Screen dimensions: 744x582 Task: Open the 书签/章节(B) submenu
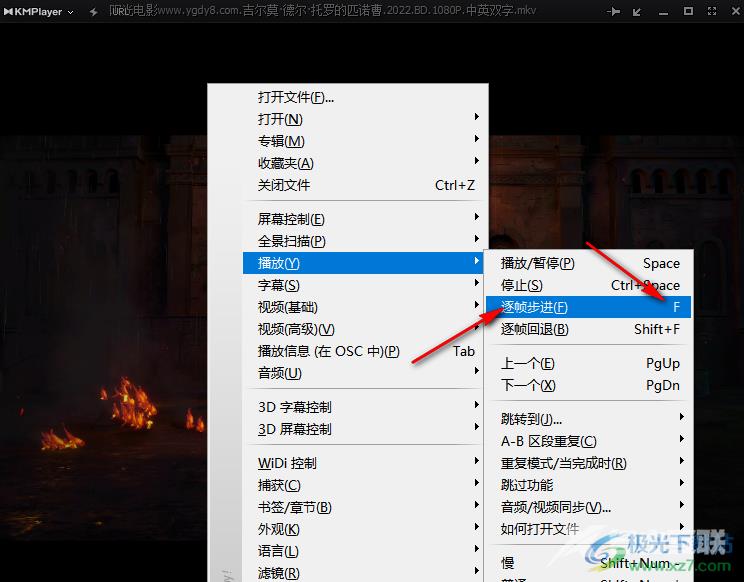tap(365, 507)
